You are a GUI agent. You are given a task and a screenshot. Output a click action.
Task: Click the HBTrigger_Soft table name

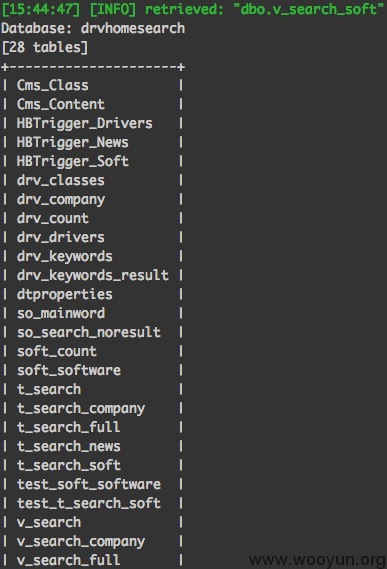click(73, 161)
